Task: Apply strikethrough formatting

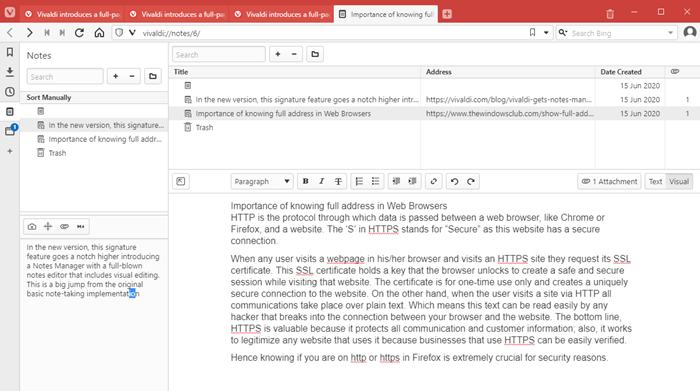Action: coord(338,181)
